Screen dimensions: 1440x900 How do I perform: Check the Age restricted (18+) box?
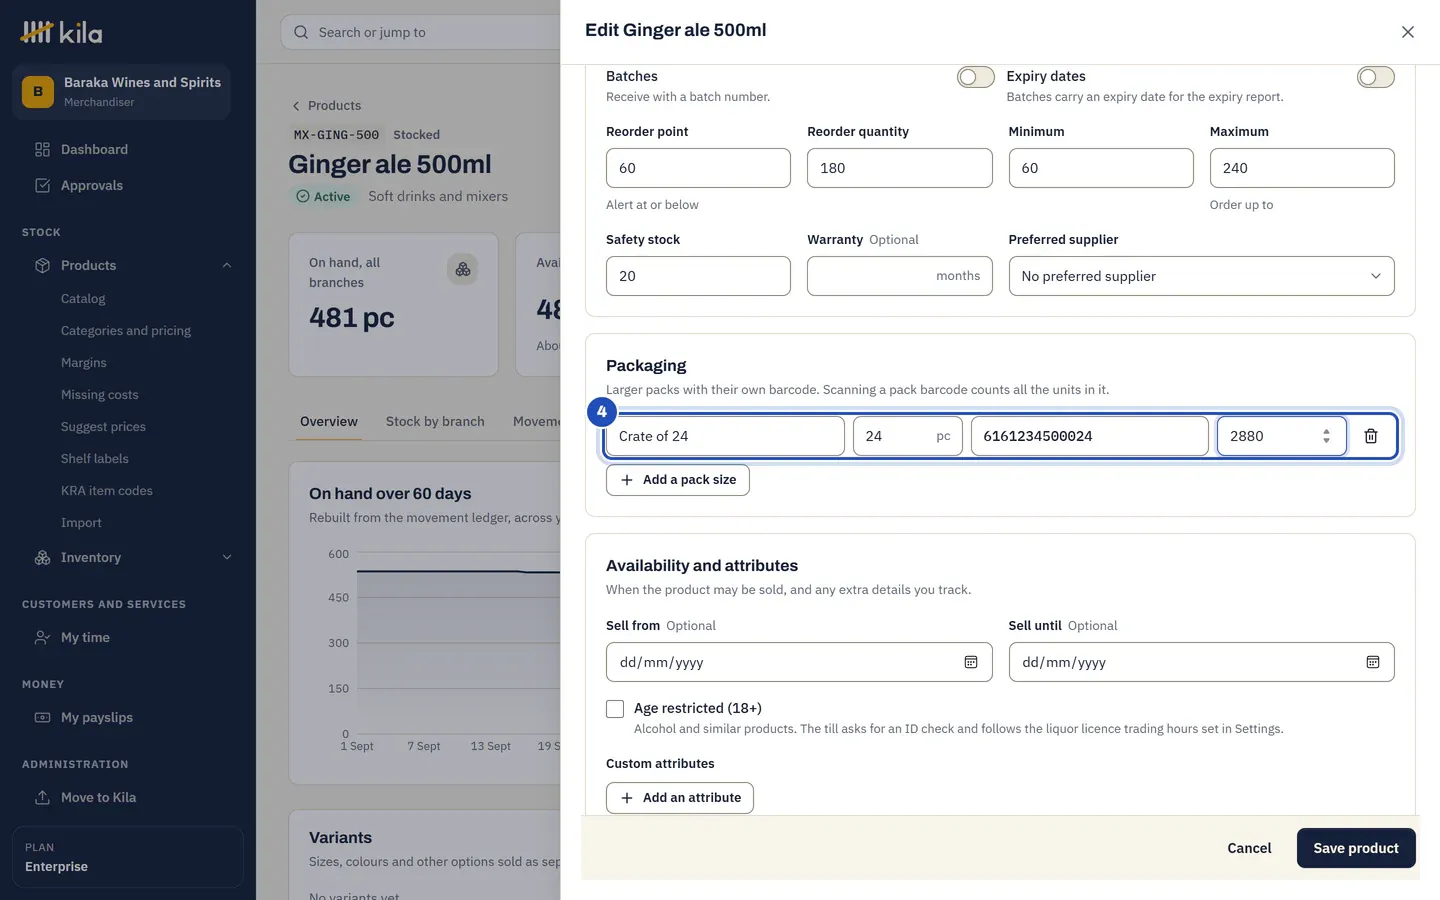click(x=615, y=709)
